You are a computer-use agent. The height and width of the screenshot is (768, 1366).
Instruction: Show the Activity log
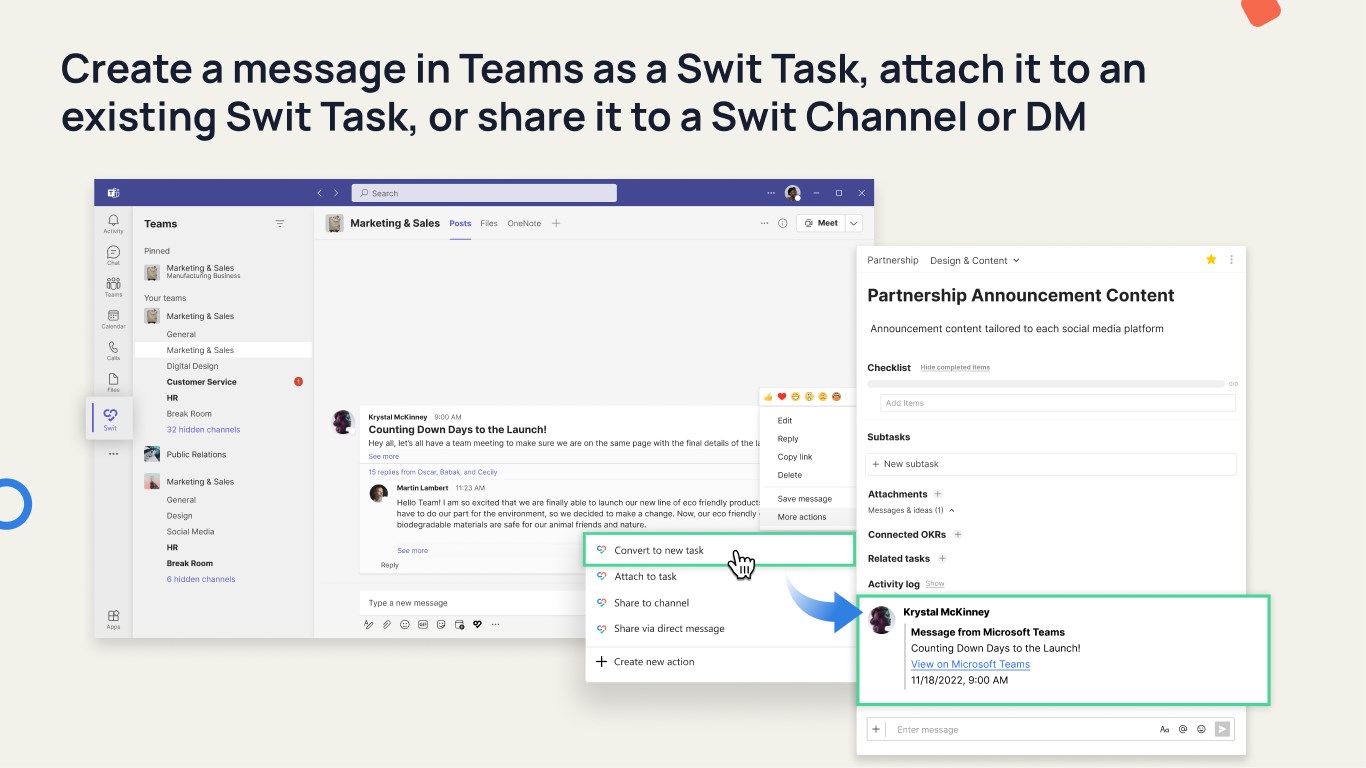pos(934,584)
